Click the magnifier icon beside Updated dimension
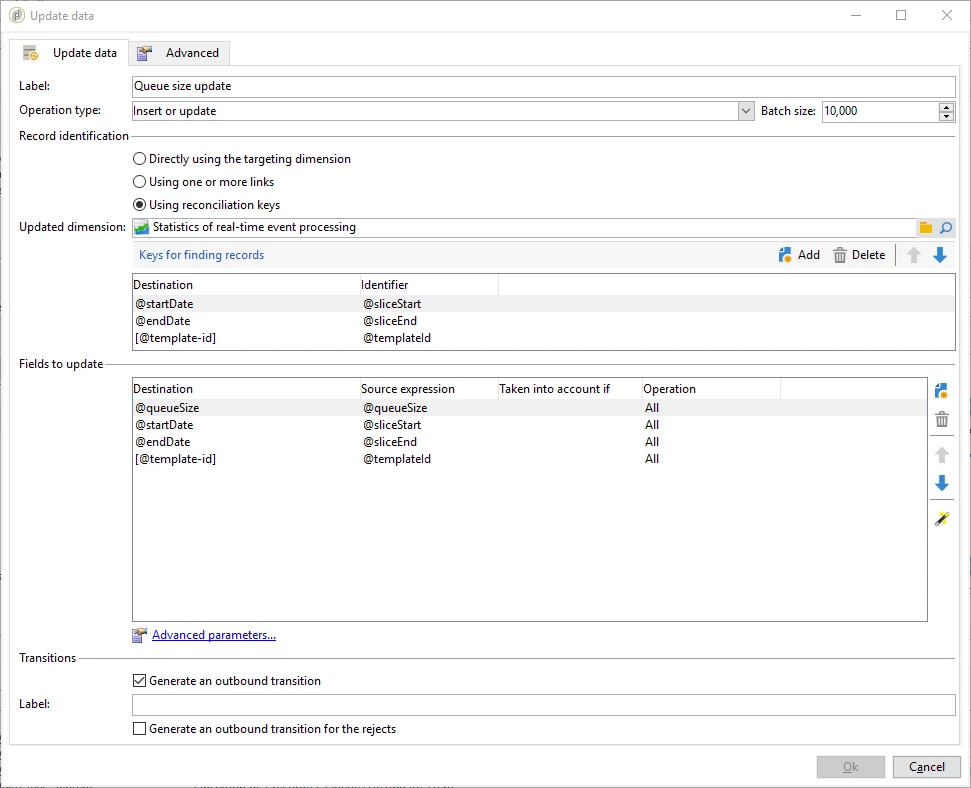This screenshot has width=971, height=788. click(x=946, y=228)
